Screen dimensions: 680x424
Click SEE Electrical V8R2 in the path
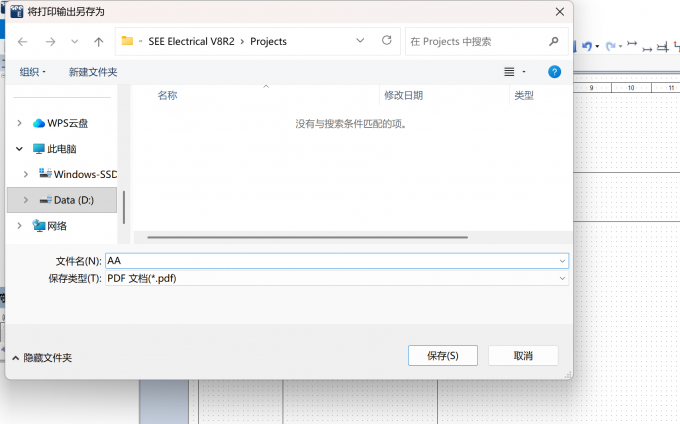[191, 41]
